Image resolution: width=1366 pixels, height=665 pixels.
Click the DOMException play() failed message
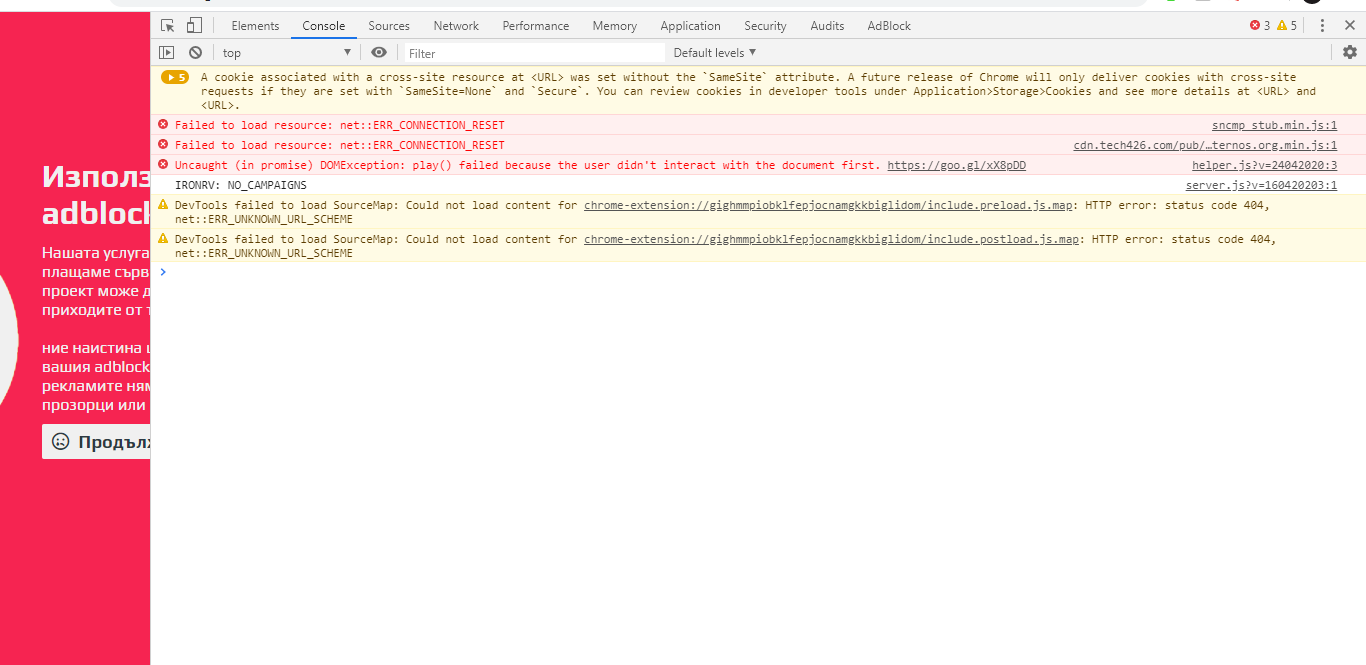coord(528,165)
